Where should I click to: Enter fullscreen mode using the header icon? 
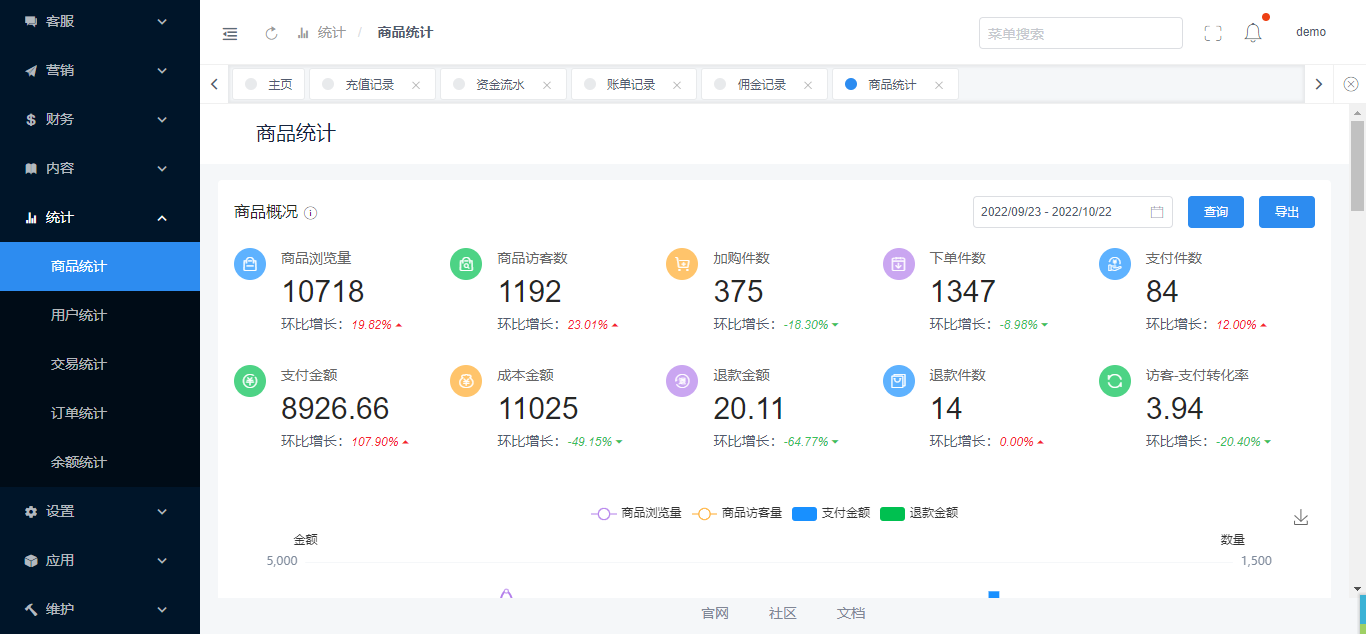click(x=1213, y=33)
